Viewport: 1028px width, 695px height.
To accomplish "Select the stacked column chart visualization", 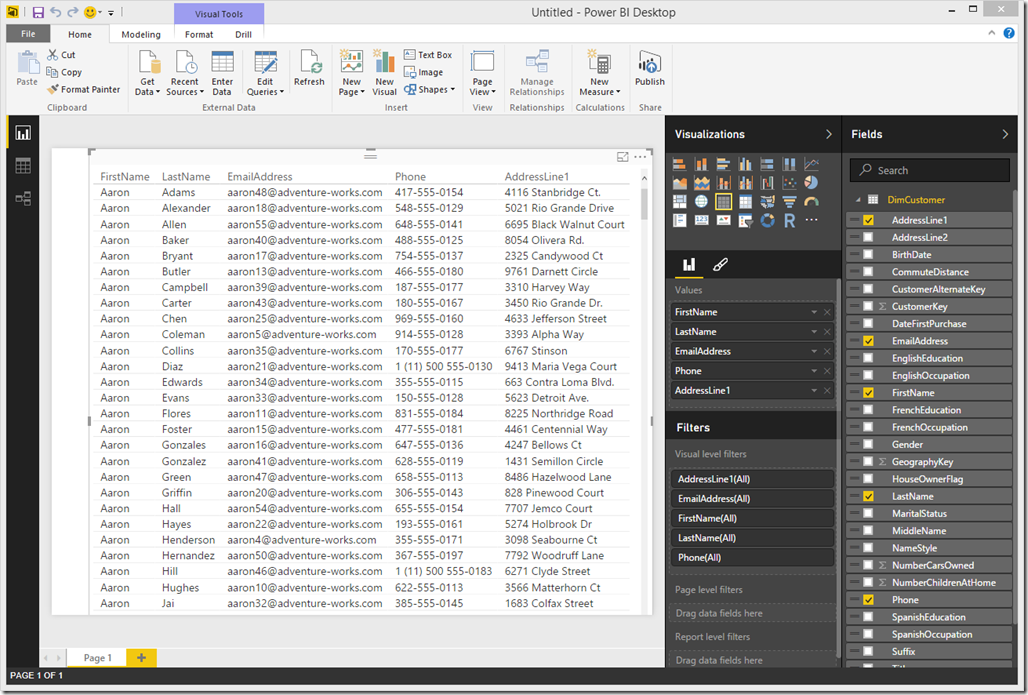I will [702, 164].
